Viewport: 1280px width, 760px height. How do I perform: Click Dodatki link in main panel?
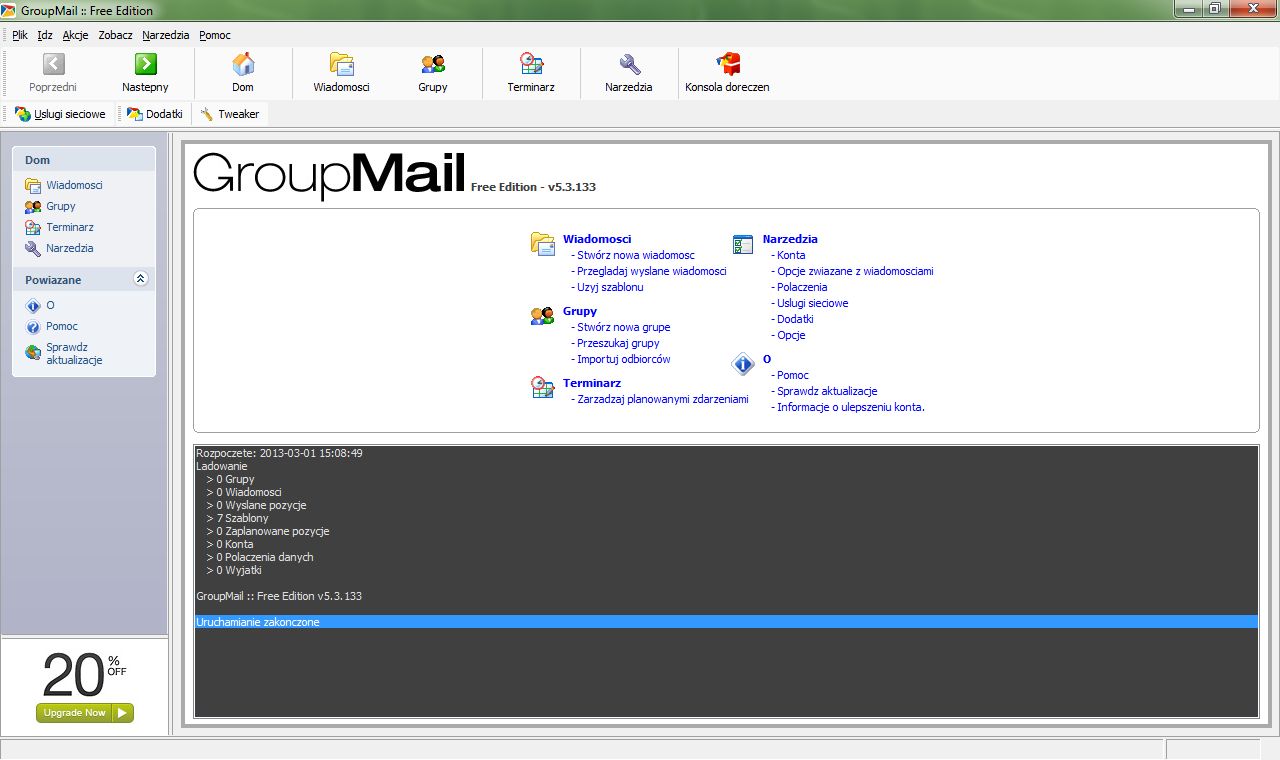tap(795, 319)
